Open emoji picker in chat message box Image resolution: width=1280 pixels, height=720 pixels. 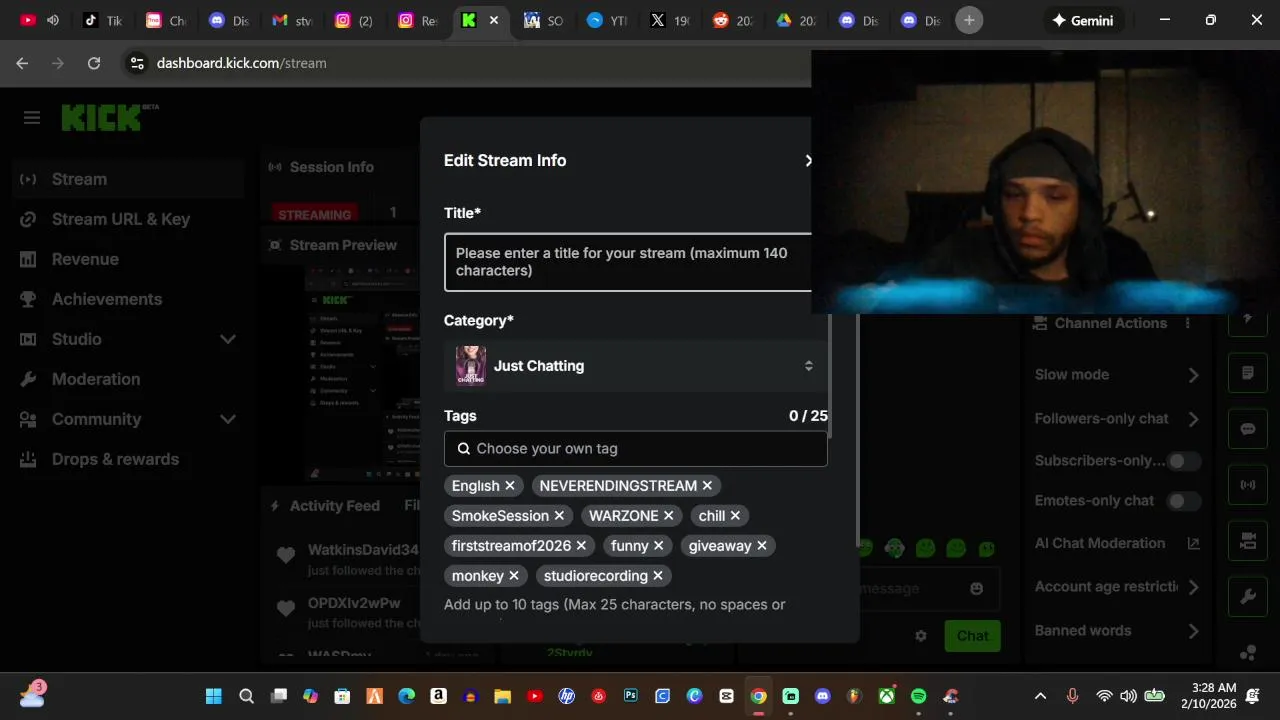click(x=977, y=588)
